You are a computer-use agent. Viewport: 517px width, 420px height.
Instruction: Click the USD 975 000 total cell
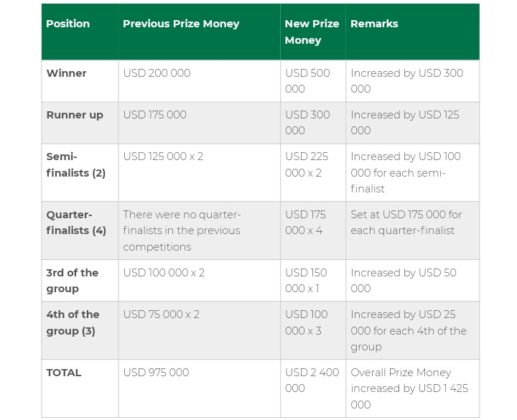tap(156, 372)
